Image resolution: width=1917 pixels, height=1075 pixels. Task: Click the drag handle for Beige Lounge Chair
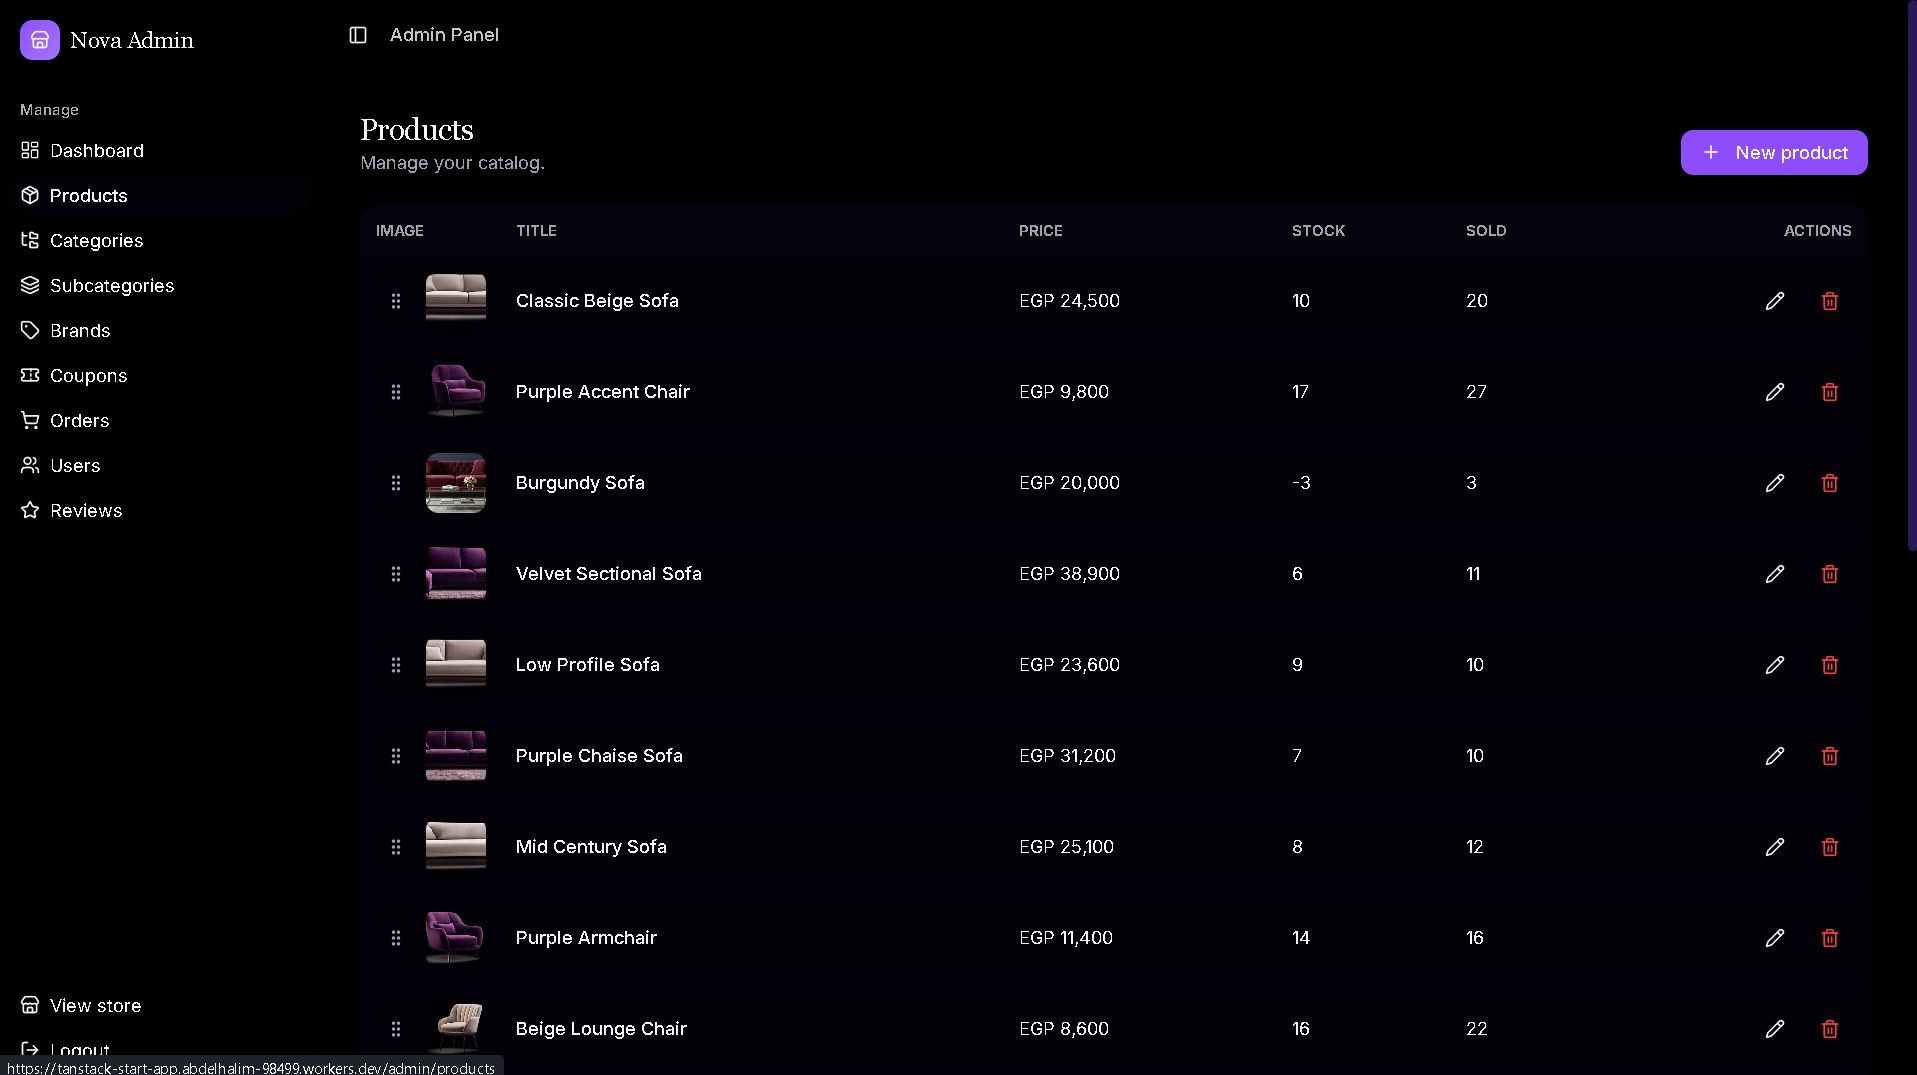[x=396, y=1029]
